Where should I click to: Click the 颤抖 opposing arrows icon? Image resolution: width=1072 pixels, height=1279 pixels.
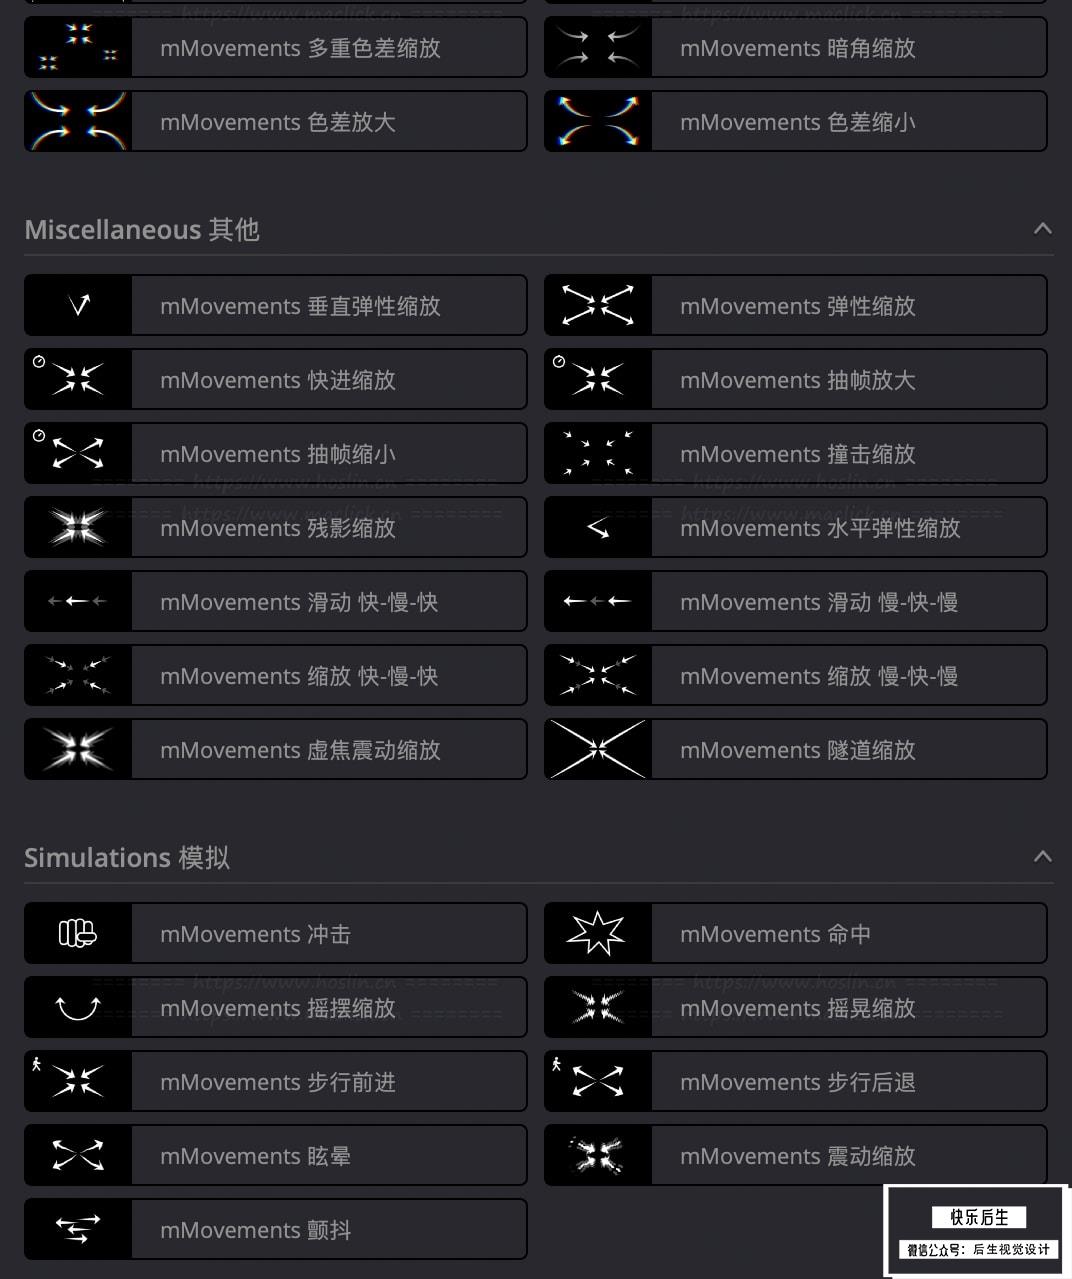click(x=78, y=1230)
